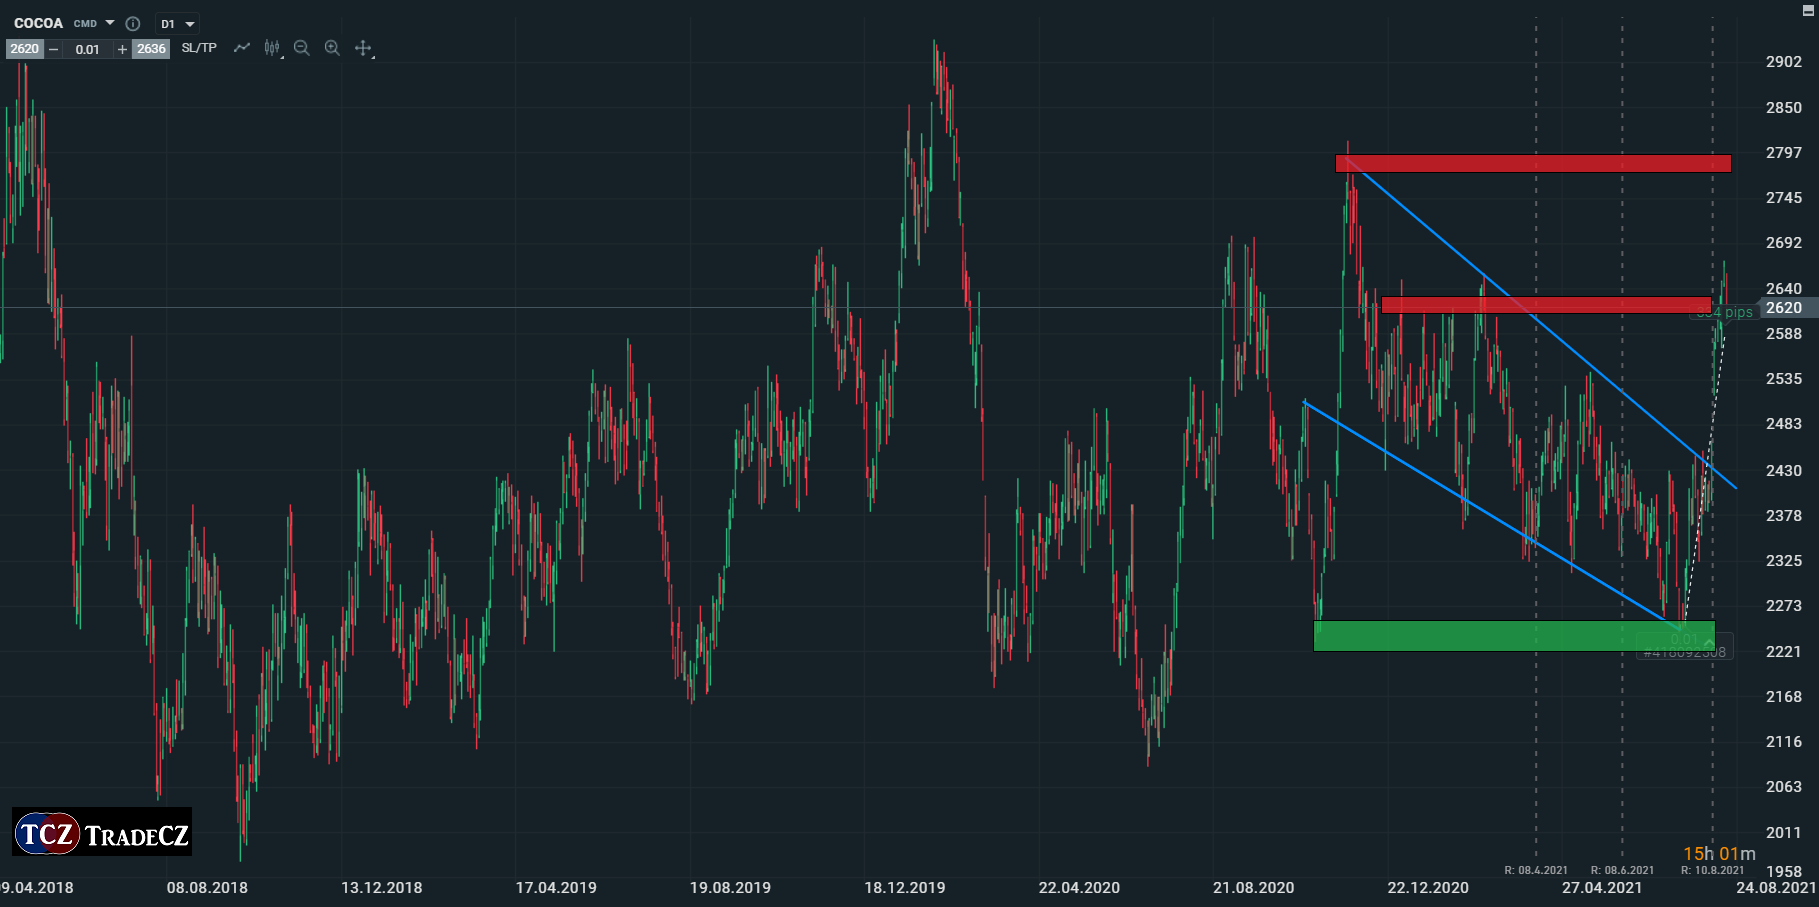Click the R: 08.6.2021 rollover marker
Image resolution: width=1819 pixels, height=907 pixels.
(x=1622, y=870)
